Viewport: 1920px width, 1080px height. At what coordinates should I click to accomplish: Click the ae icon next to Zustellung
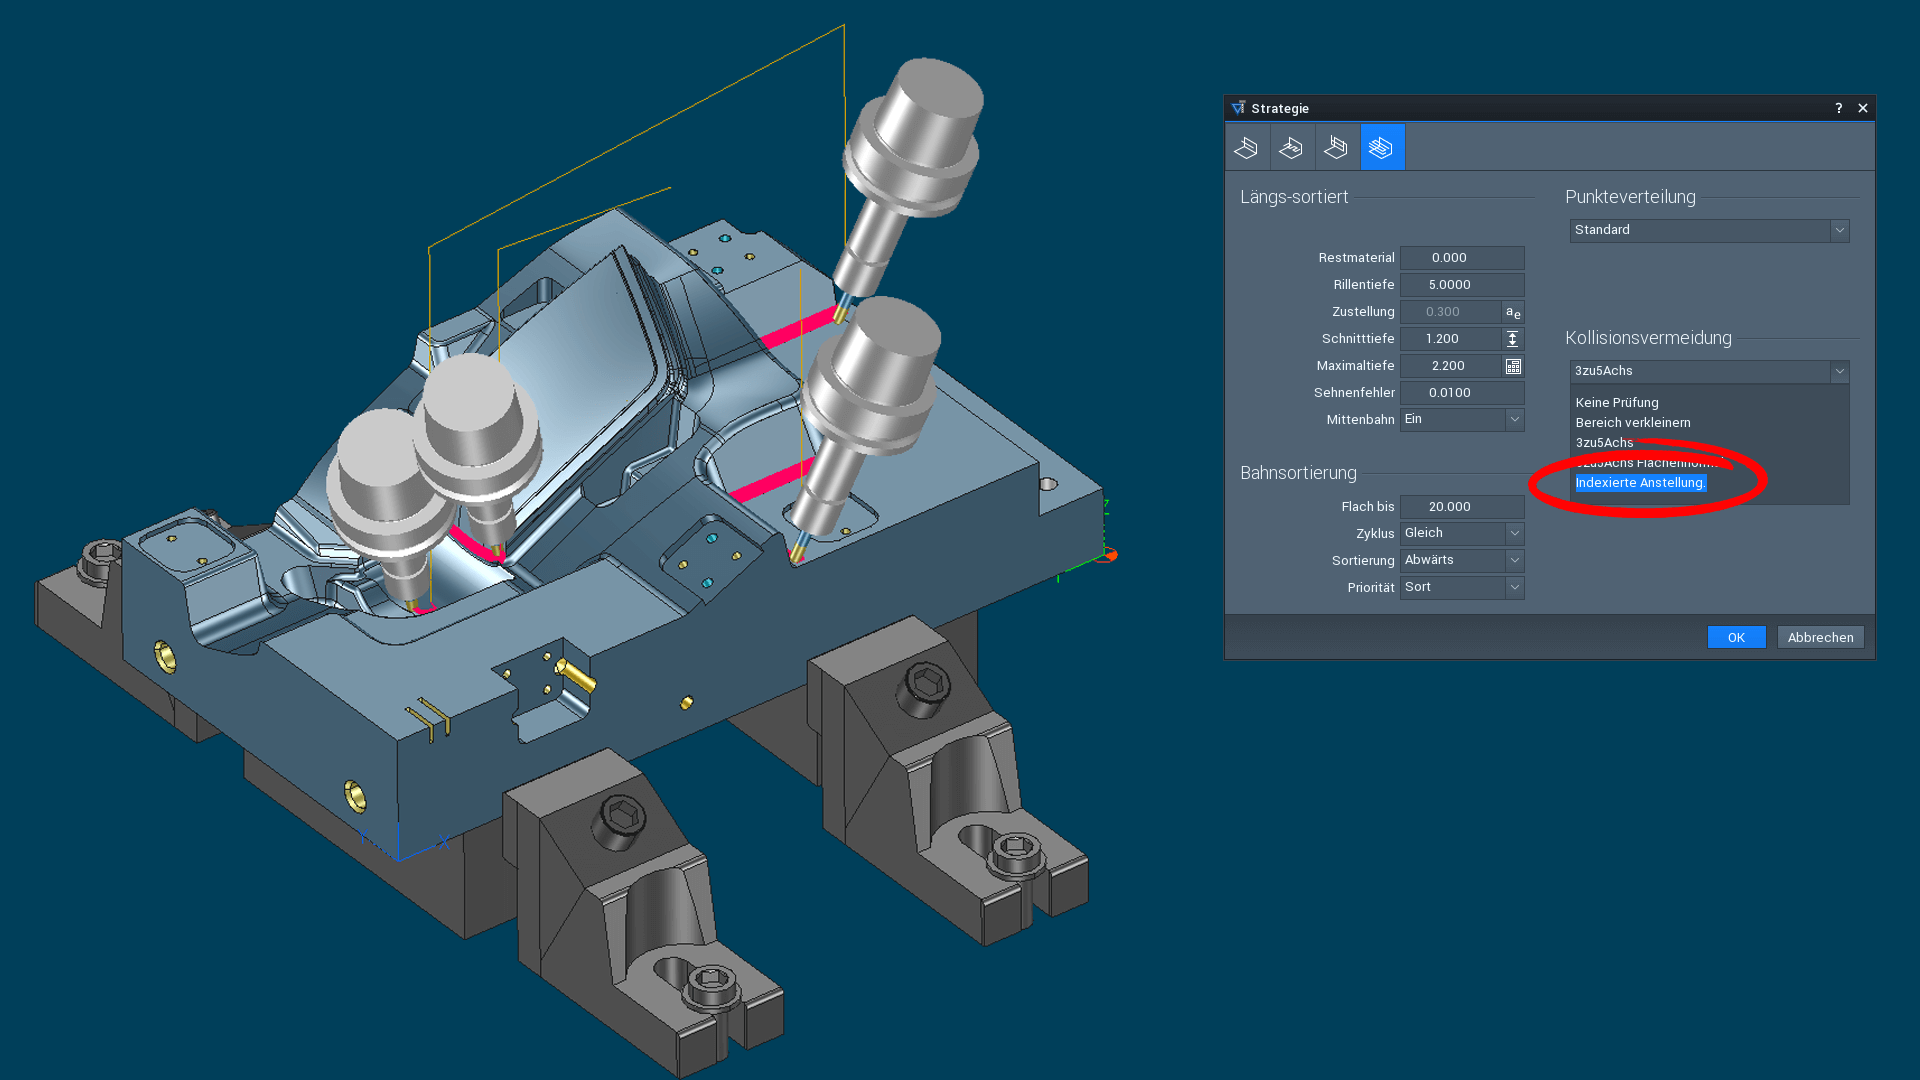click(1513, 311)
